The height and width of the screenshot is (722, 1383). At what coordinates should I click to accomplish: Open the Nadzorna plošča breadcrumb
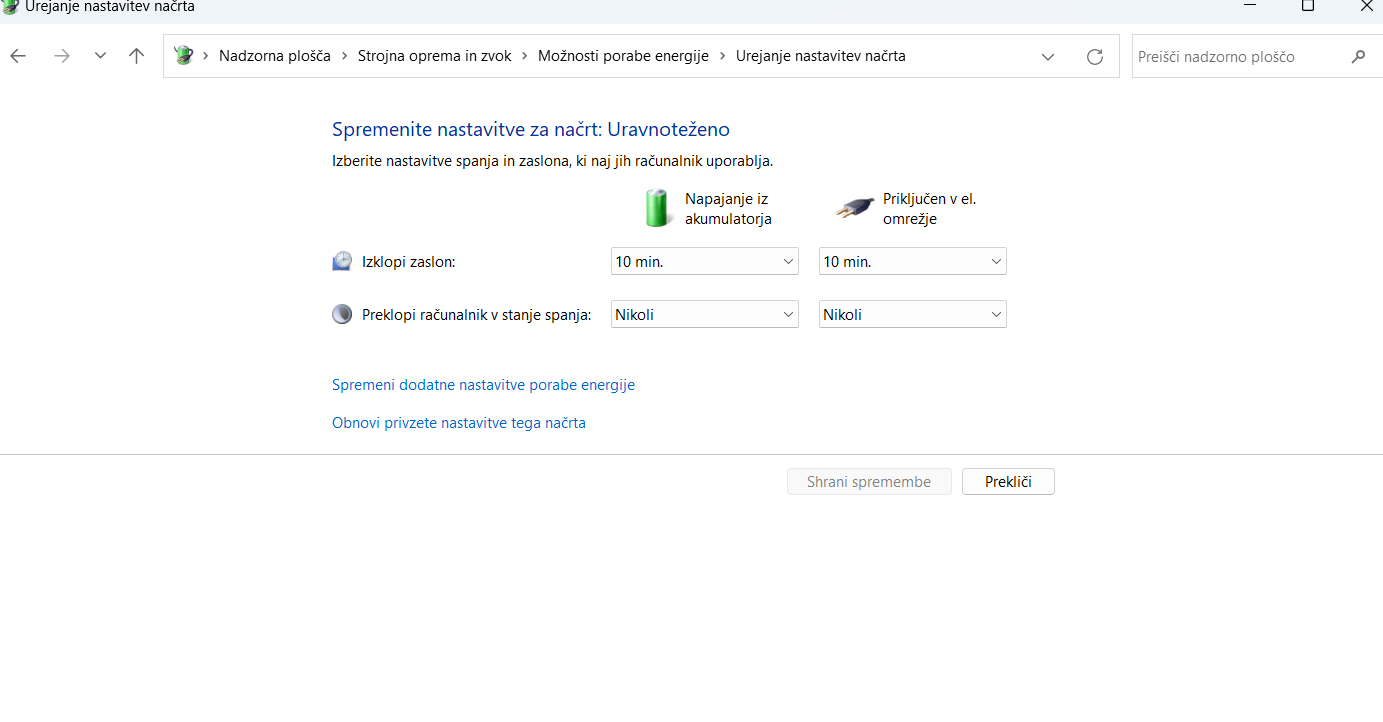click(x=275, y=56)
